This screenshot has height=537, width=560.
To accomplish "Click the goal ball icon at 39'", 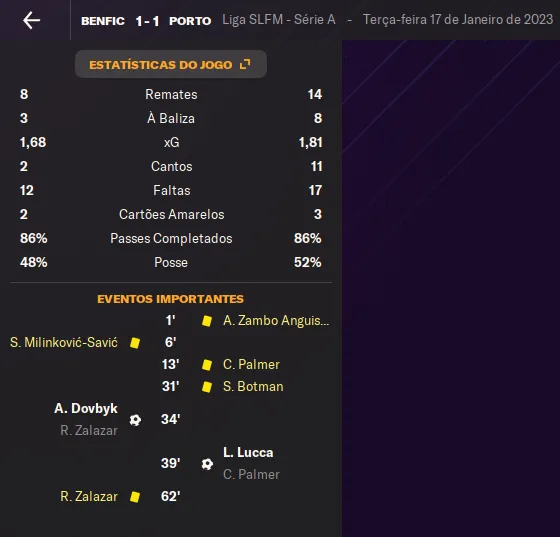I will (x=207, y=464).
